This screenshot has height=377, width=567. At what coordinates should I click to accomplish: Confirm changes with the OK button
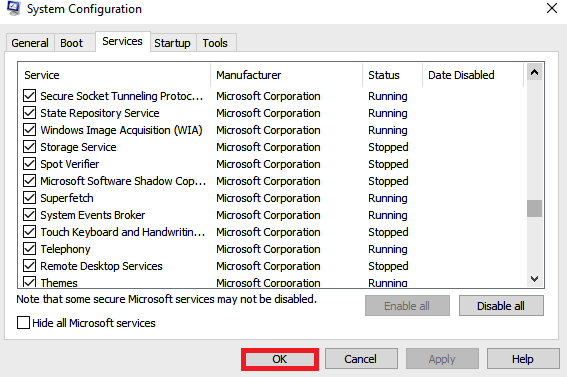tap(280, 359)
